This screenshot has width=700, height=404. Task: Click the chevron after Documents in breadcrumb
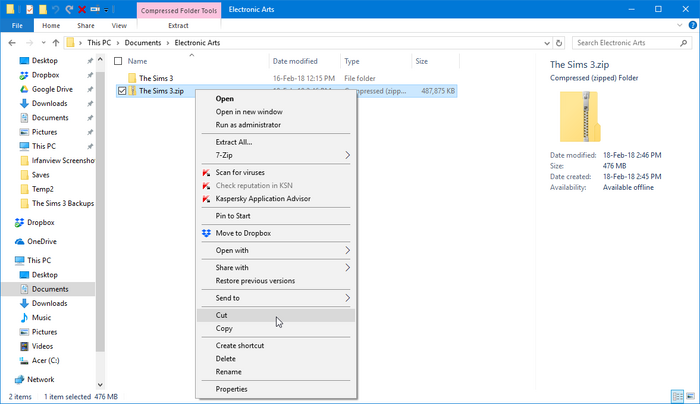168,43
